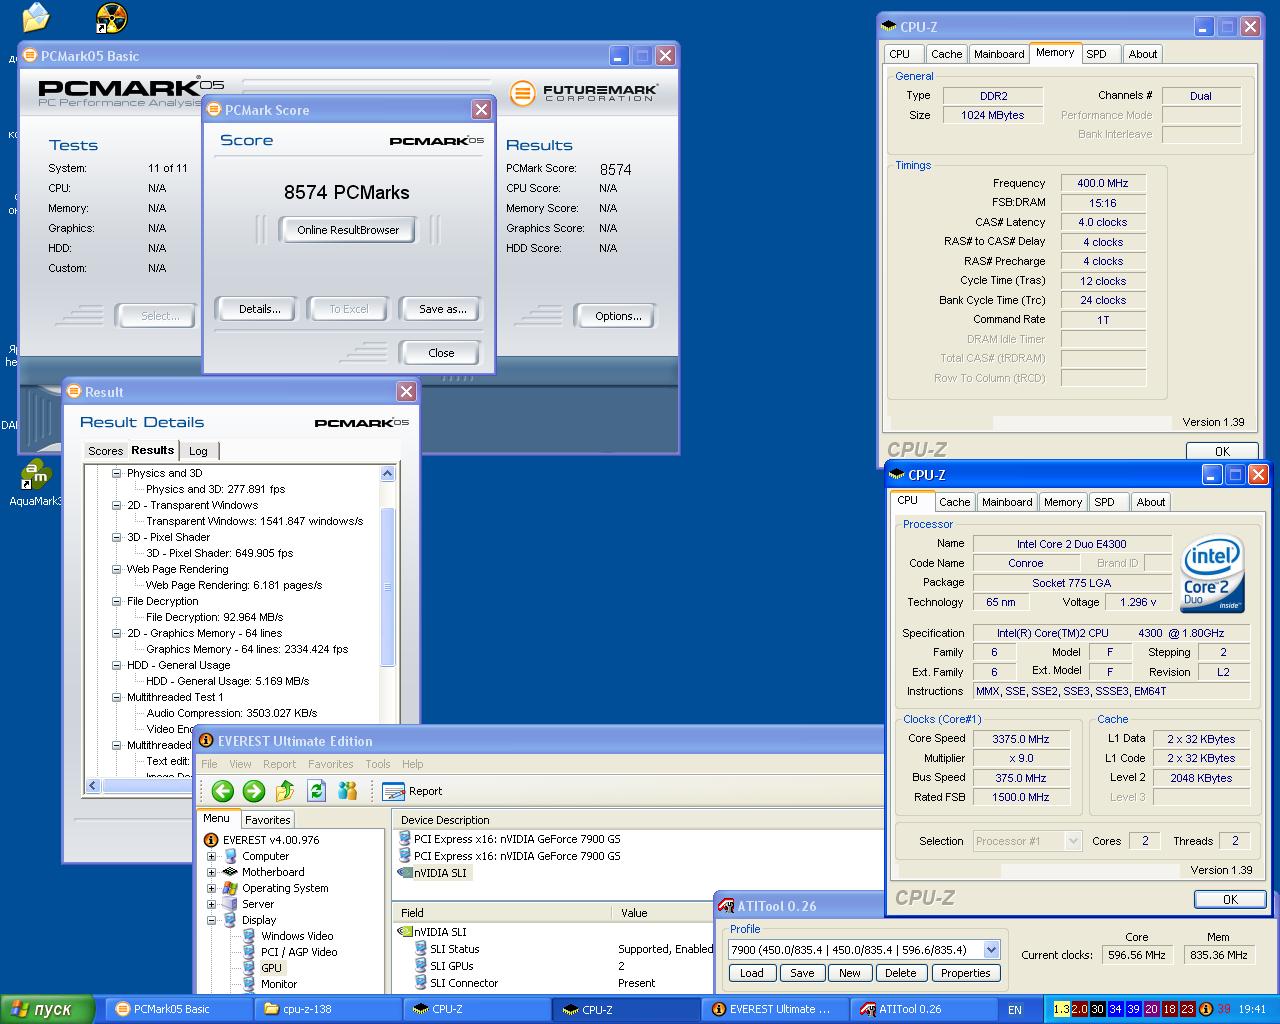Open EVEREST Tools menu
The width and height of the screenshot is (1280, 1024).
pyautogui.click(x=378, y=764)
